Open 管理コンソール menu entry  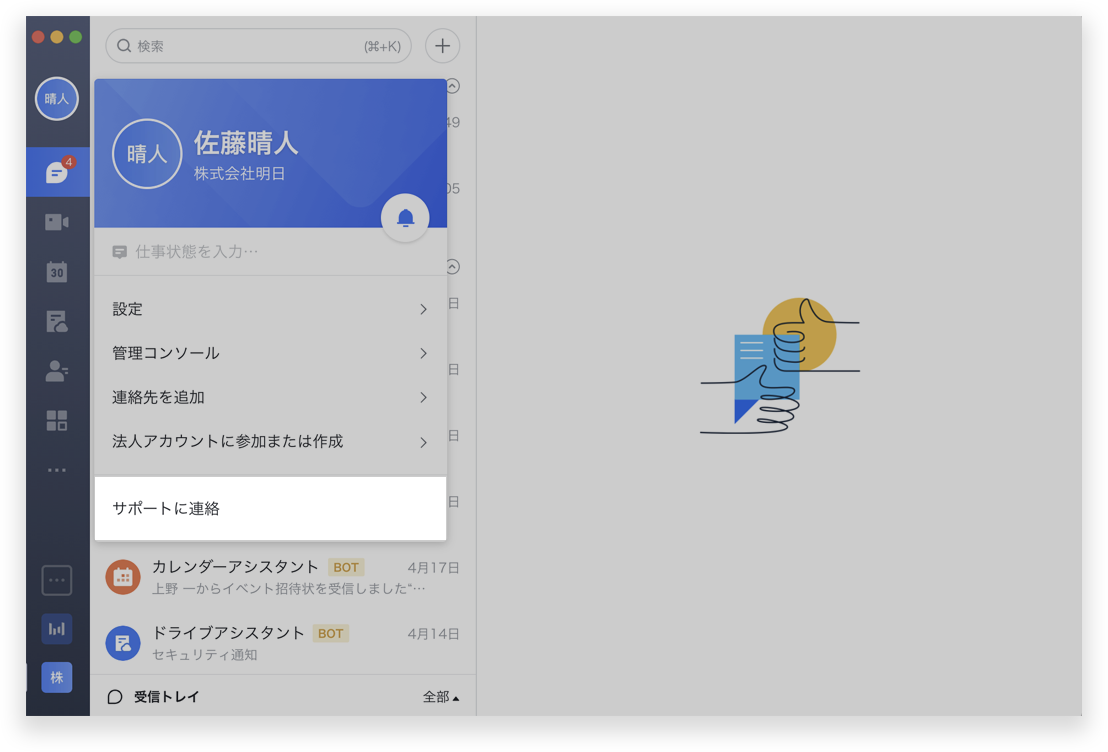[270, 353]
